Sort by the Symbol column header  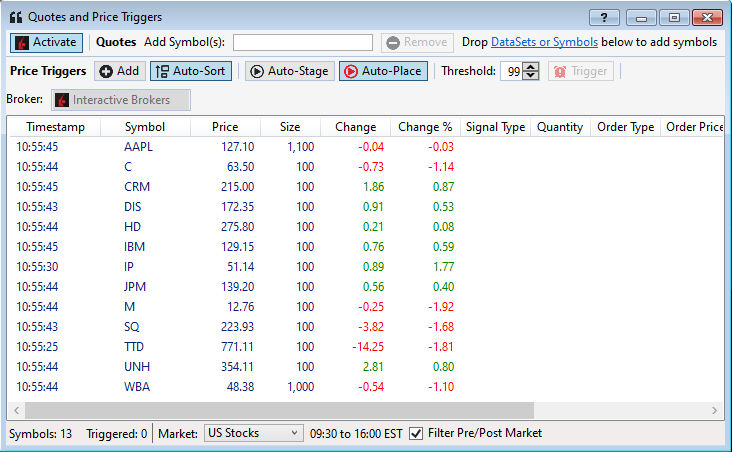pos(145,127)
